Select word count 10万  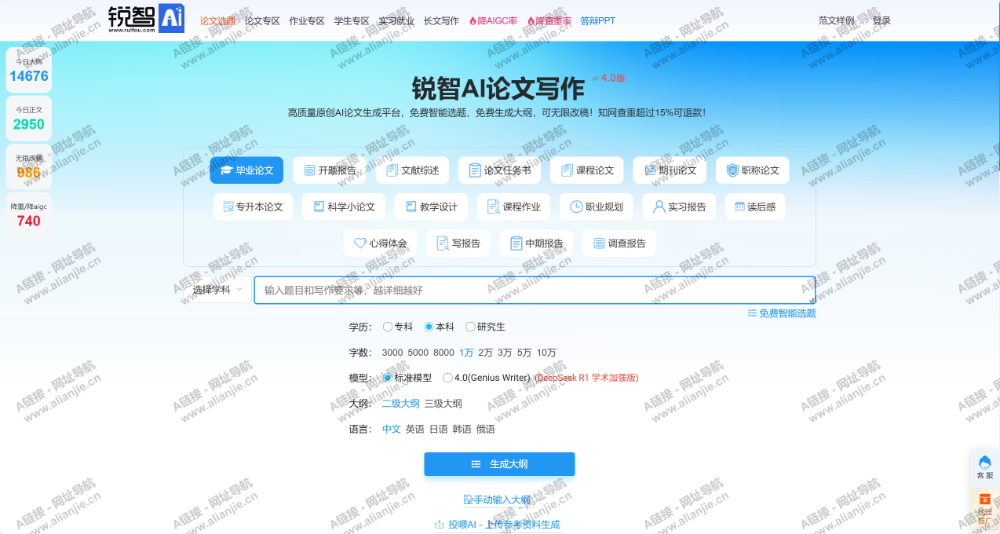coord(546,352)
